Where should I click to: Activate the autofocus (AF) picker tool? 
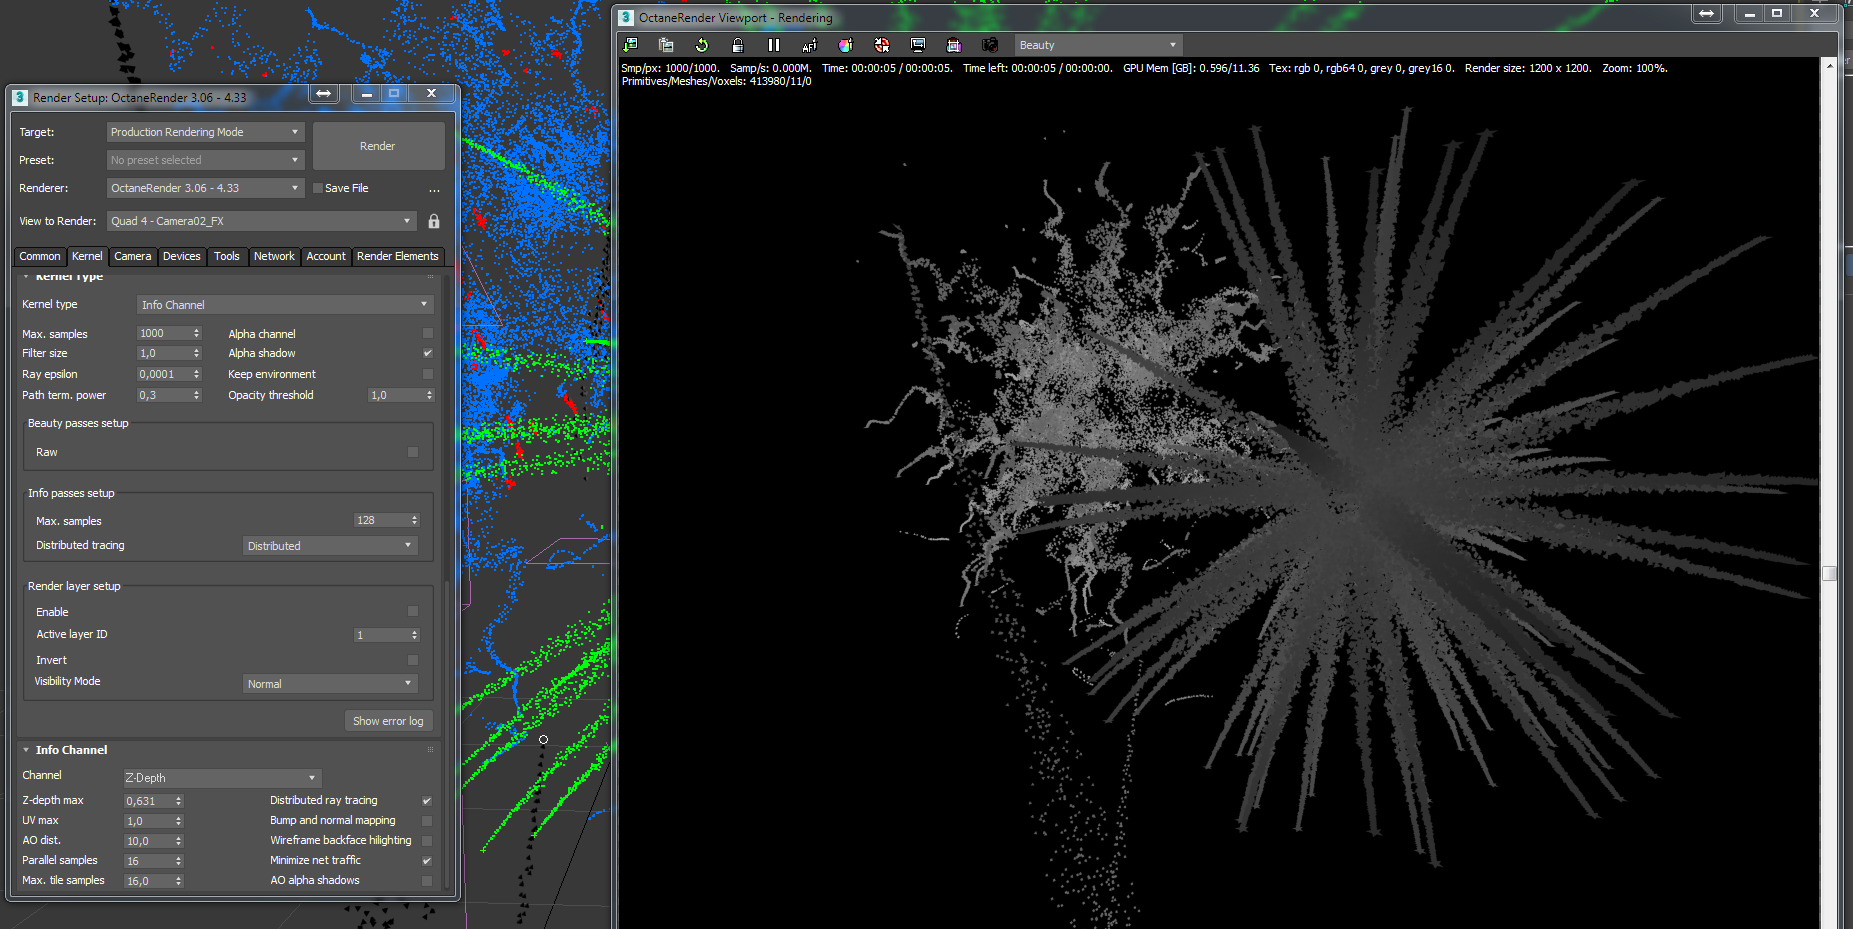[x=810, y=45]
